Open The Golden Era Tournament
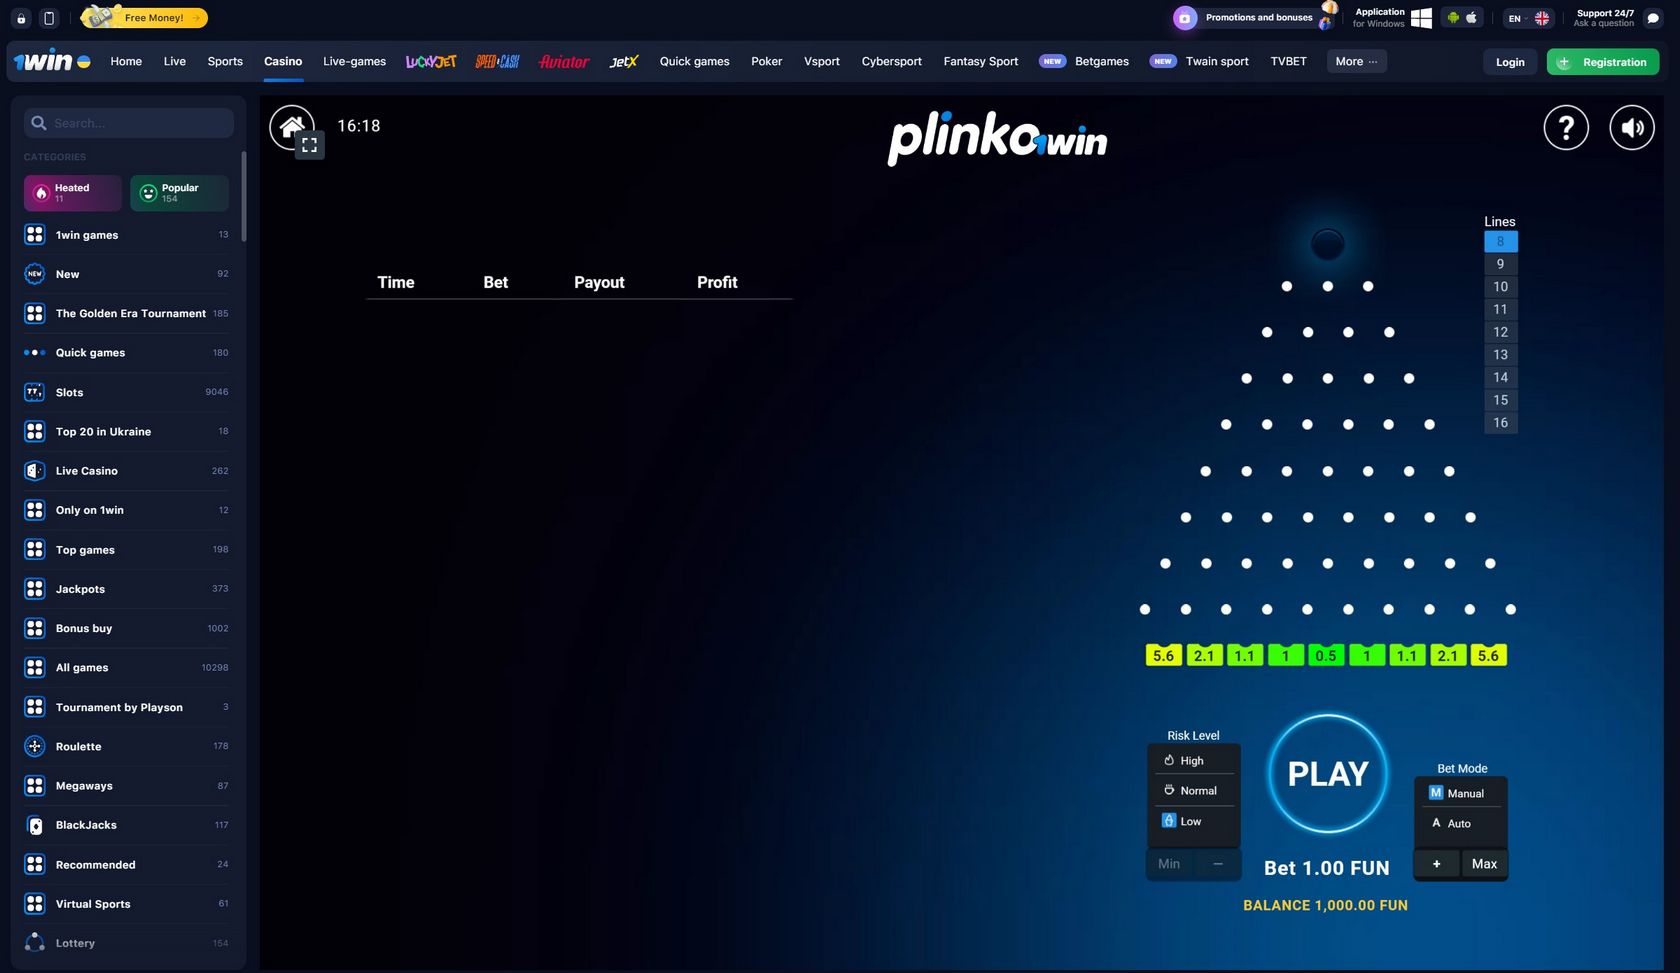This screenshot has width=1680, height=973. [126, 313]
